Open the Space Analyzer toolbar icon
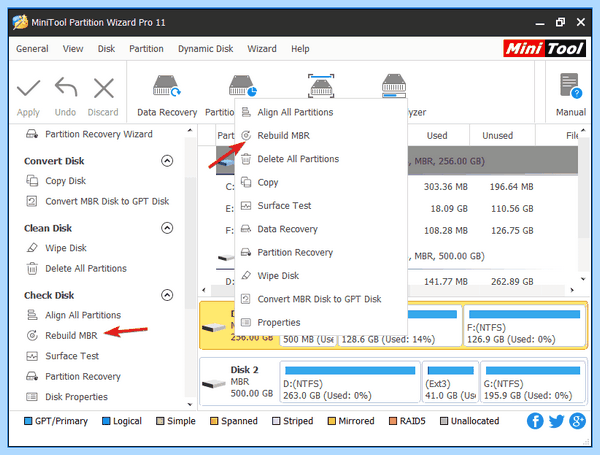Image resolution: width=600 pixels, height=455 pixels. tap(394, 86)
